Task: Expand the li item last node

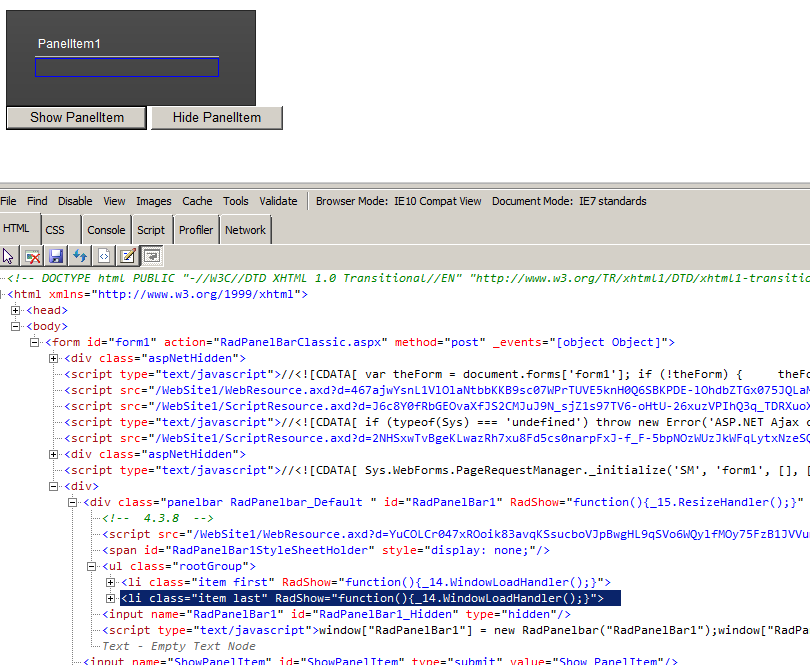Action: coord(110,599)
